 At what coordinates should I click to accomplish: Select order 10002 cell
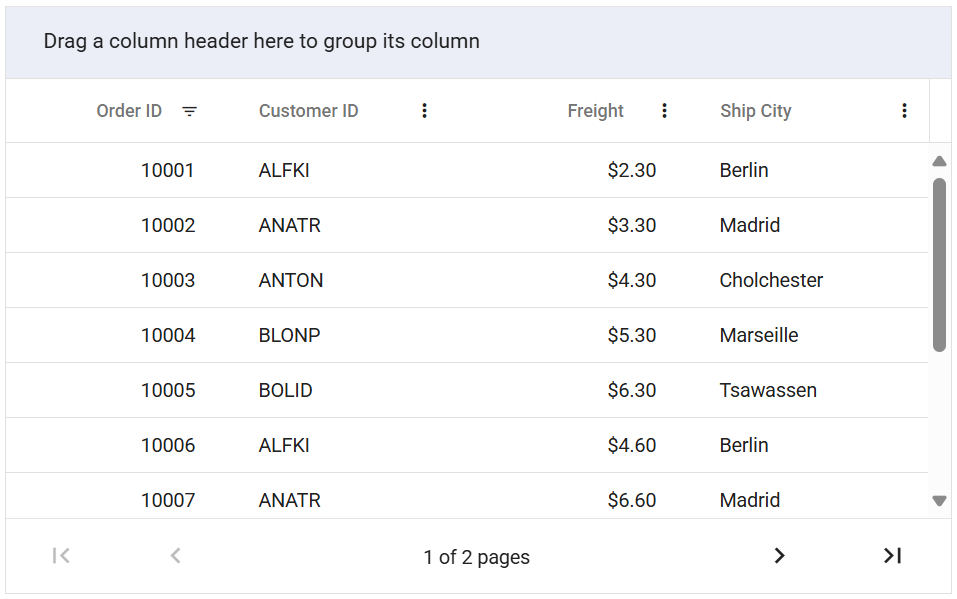168,225
